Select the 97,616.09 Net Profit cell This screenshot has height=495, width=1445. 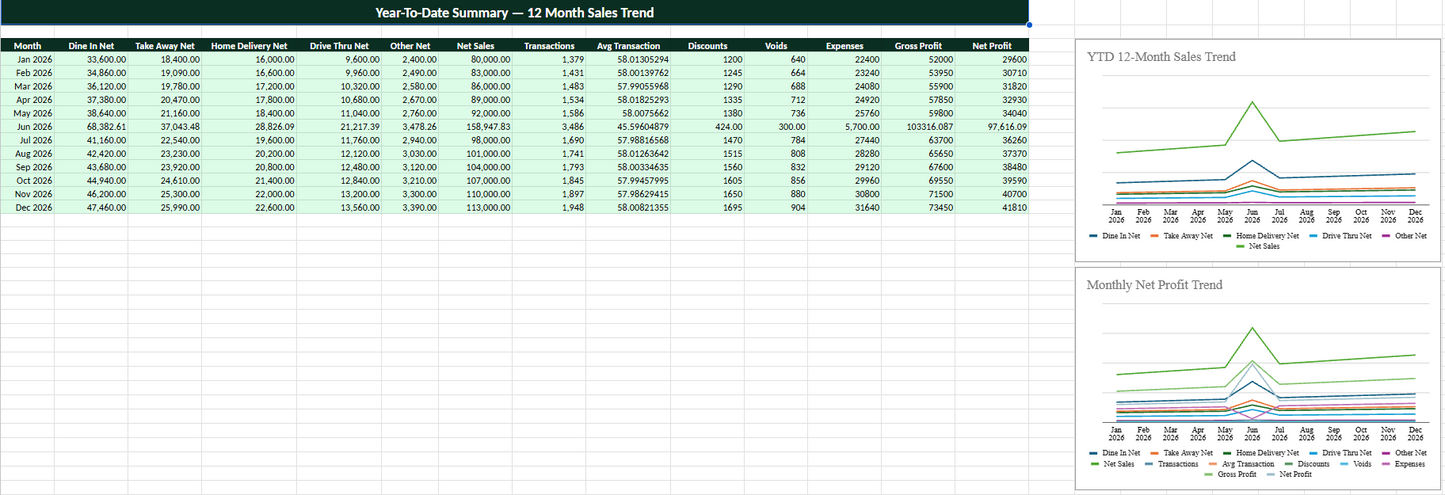click(x=992, y=127)
